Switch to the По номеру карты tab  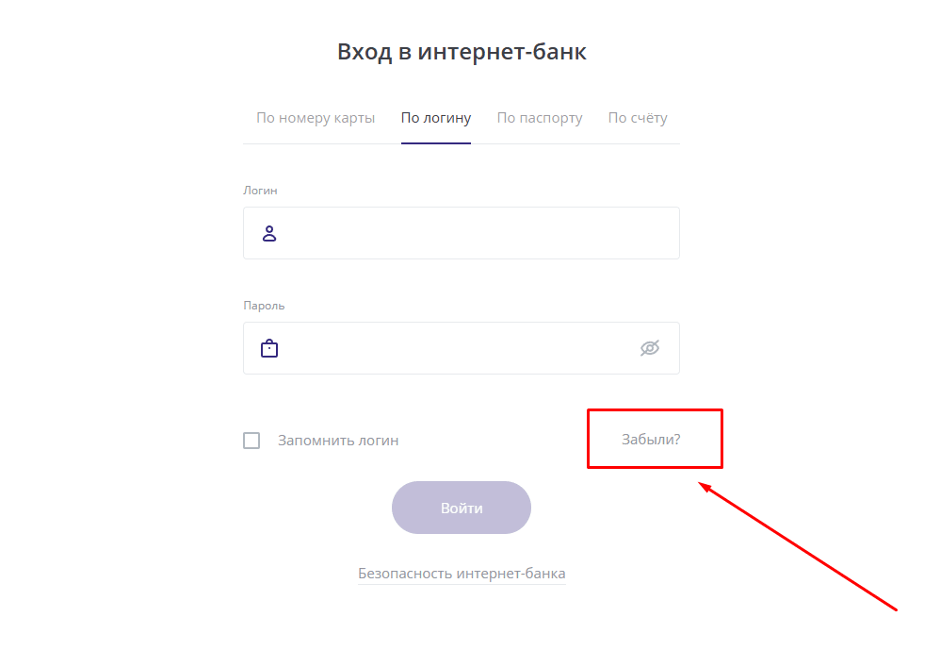[x=315, y=117]
